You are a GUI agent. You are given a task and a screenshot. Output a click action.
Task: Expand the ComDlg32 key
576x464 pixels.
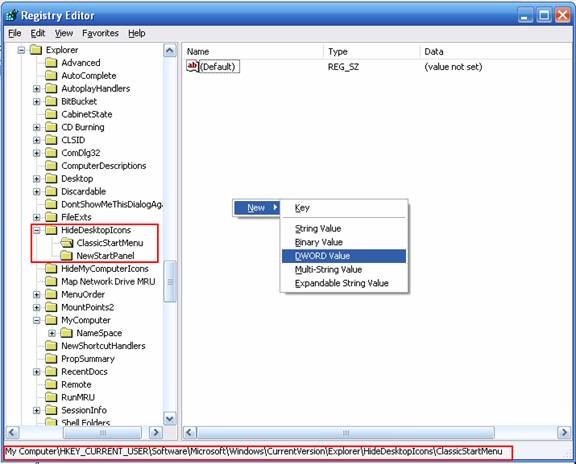coord(37,153)
